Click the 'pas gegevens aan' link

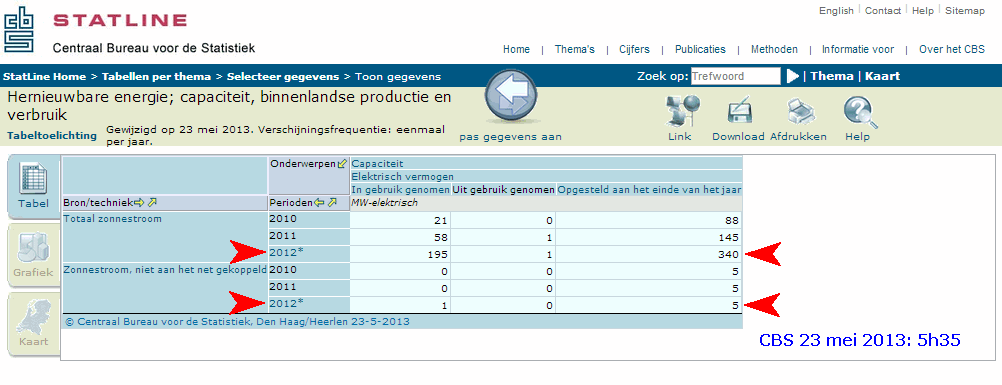pyautogui.click(x=511, y=137)
